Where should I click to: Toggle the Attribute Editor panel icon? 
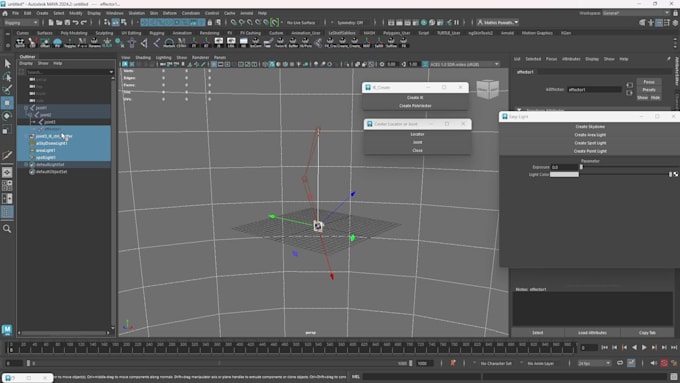(659, 23)
